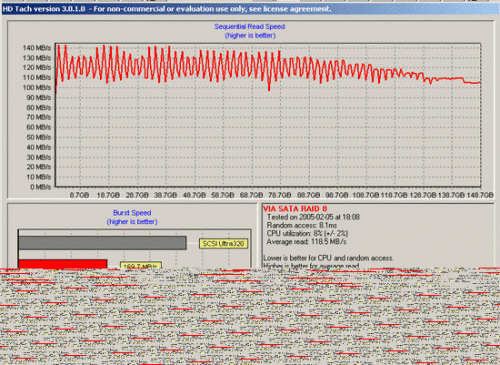Click the yellow SCSI Ultra320 label
Screen dimensions: 500x365
click(x=223, y=244)
